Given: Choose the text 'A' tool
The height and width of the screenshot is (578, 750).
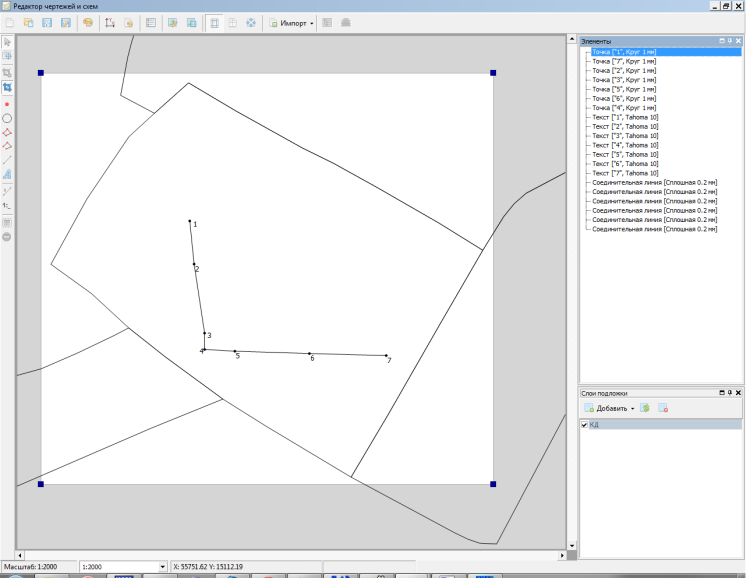Looking at the screenshot, I should [7, 174].
